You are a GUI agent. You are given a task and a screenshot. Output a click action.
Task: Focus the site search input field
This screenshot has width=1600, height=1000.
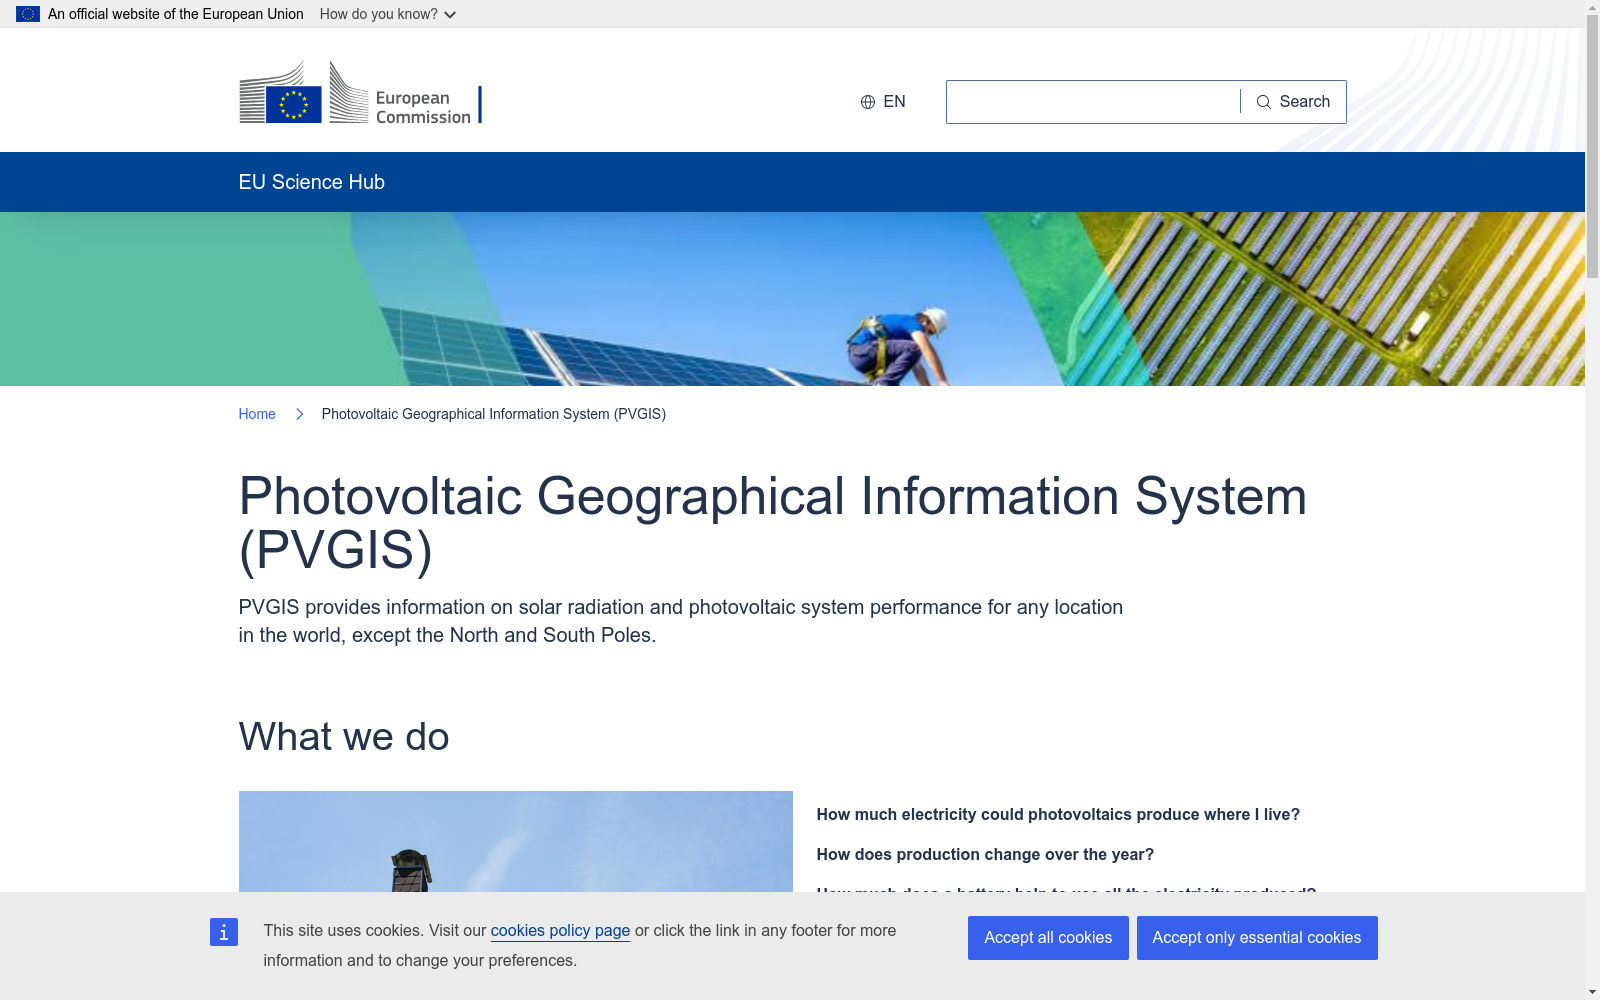click(x=1093, y=102)
